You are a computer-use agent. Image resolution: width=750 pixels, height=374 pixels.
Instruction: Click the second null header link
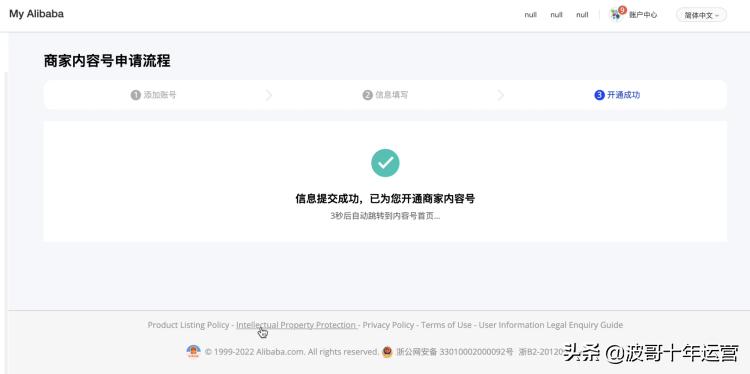point(556,15)
